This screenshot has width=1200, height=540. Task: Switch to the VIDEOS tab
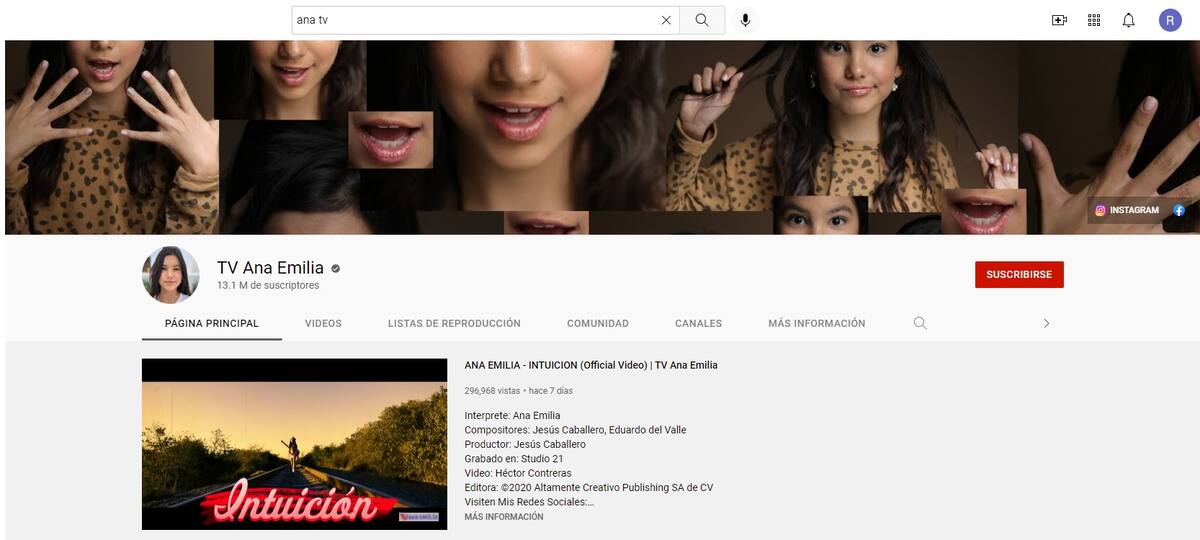[x=323, y=323]
